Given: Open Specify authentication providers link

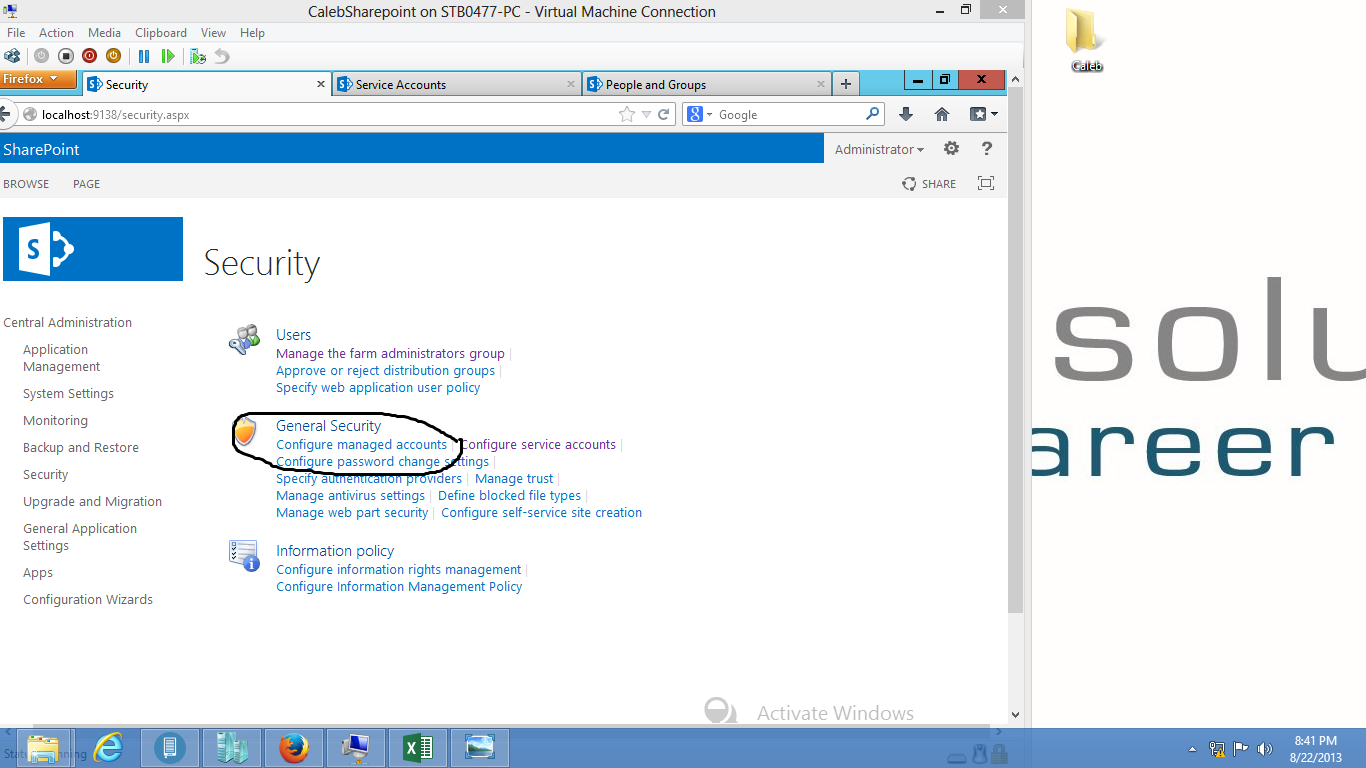Looking at the screenshot, I should click(x=369, y=479).
